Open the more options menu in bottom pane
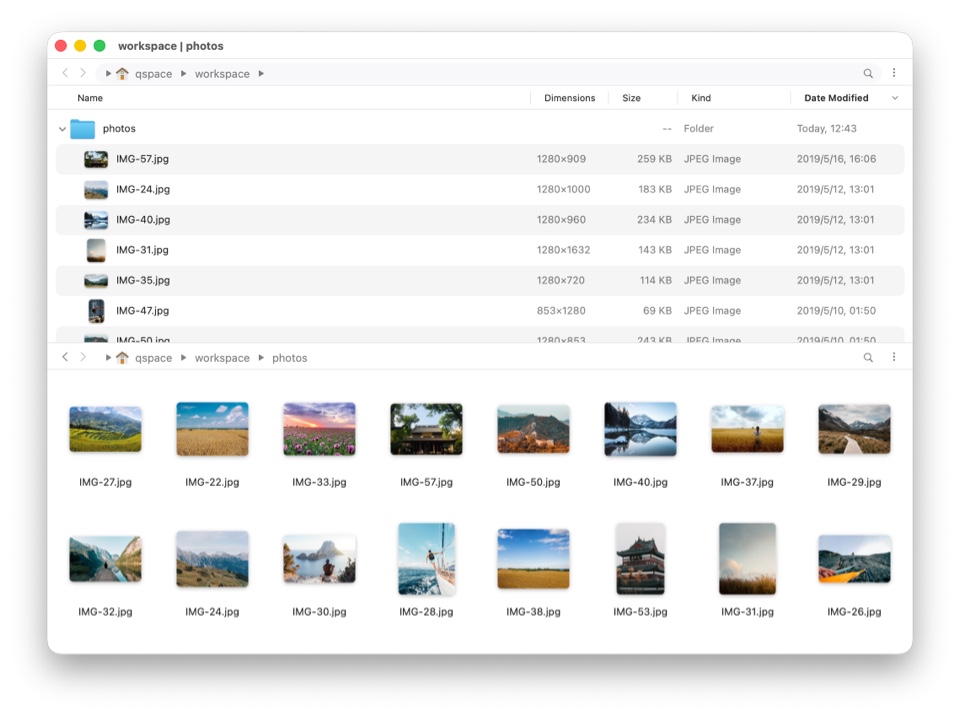Viewport: 960px width, 715px height. [893, 357]
